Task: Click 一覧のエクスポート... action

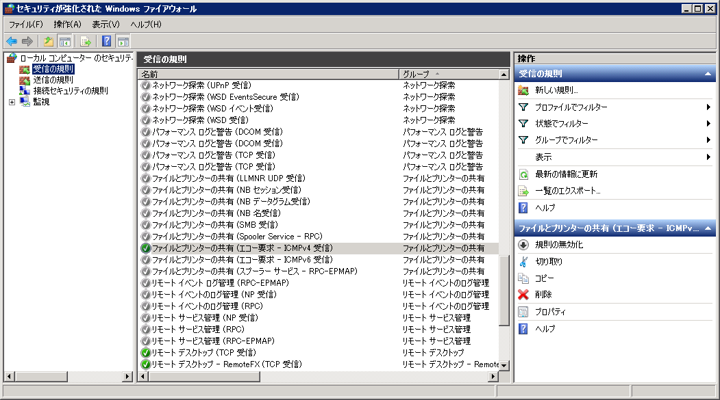Action: pos(568,191)
